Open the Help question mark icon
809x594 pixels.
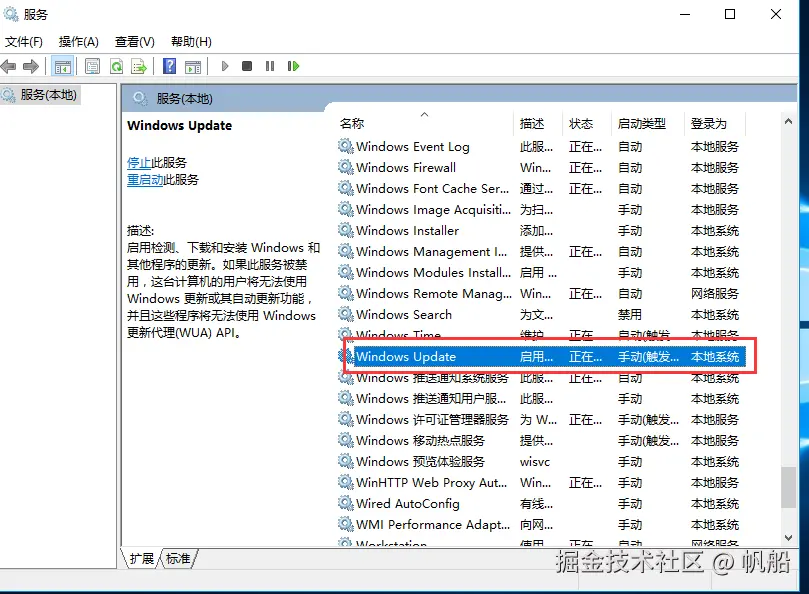coord(169,66)
